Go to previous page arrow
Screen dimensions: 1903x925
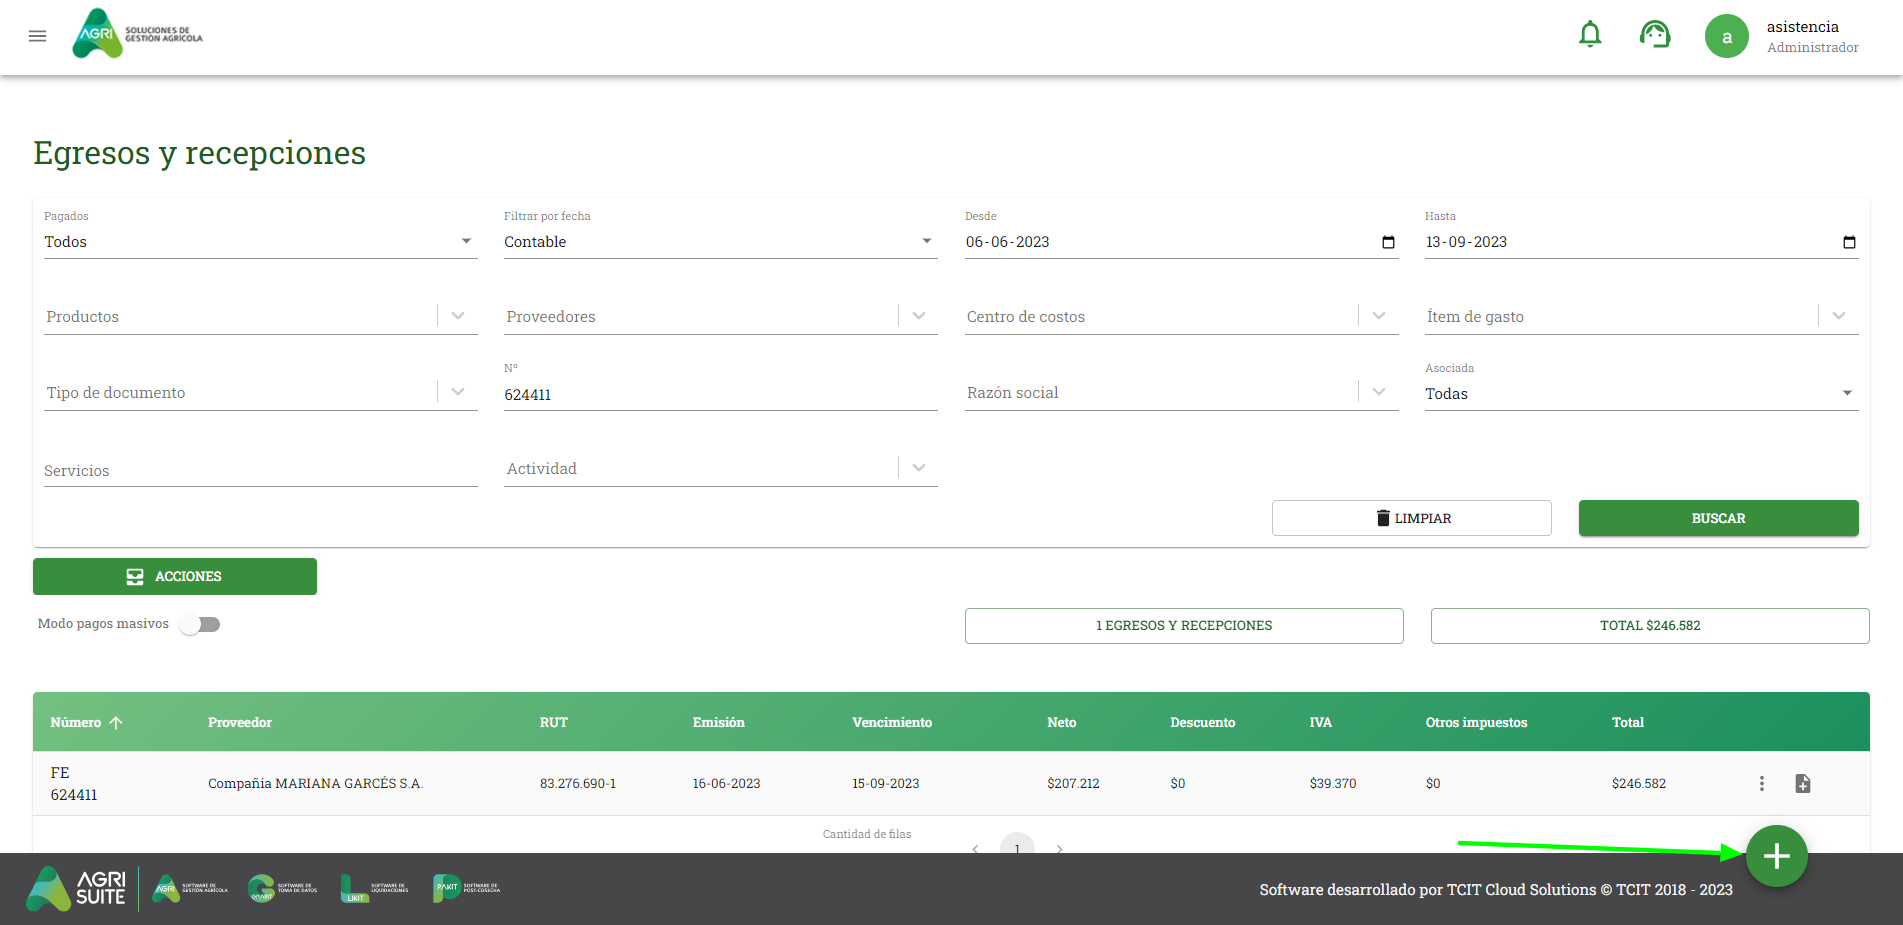click(x=975, y=849)
